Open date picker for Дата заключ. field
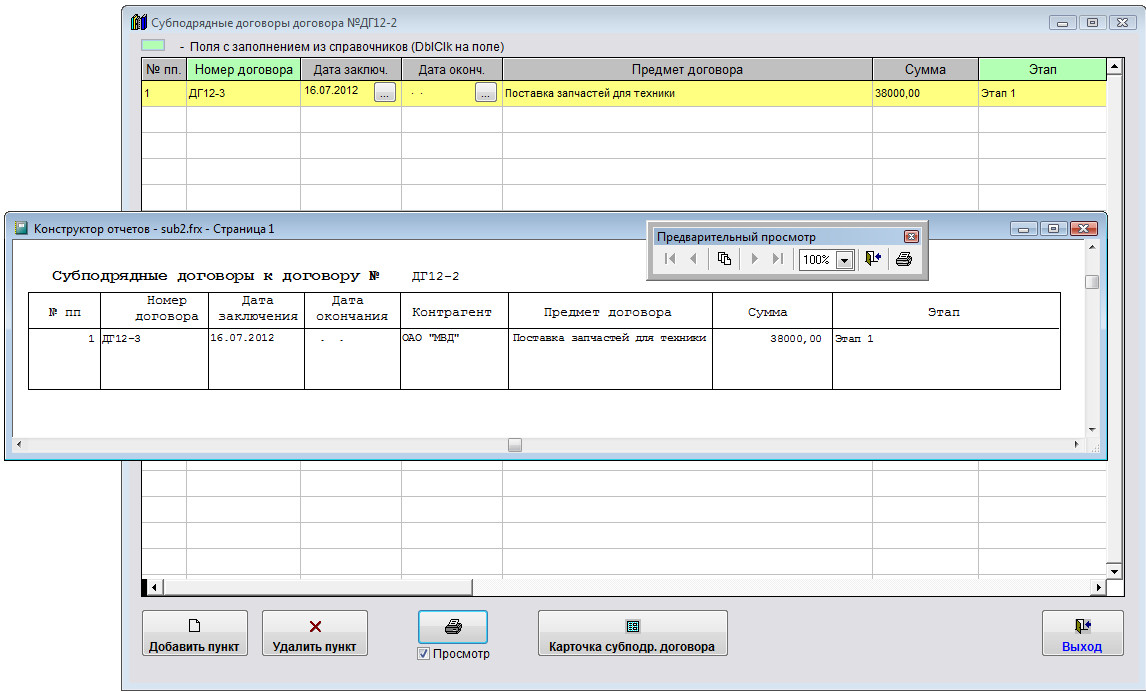1146x692 pixels. [385, 93]
